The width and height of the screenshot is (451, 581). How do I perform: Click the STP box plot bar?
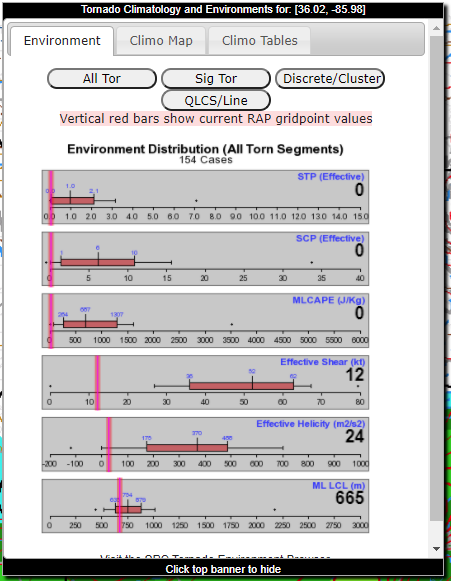72,201
